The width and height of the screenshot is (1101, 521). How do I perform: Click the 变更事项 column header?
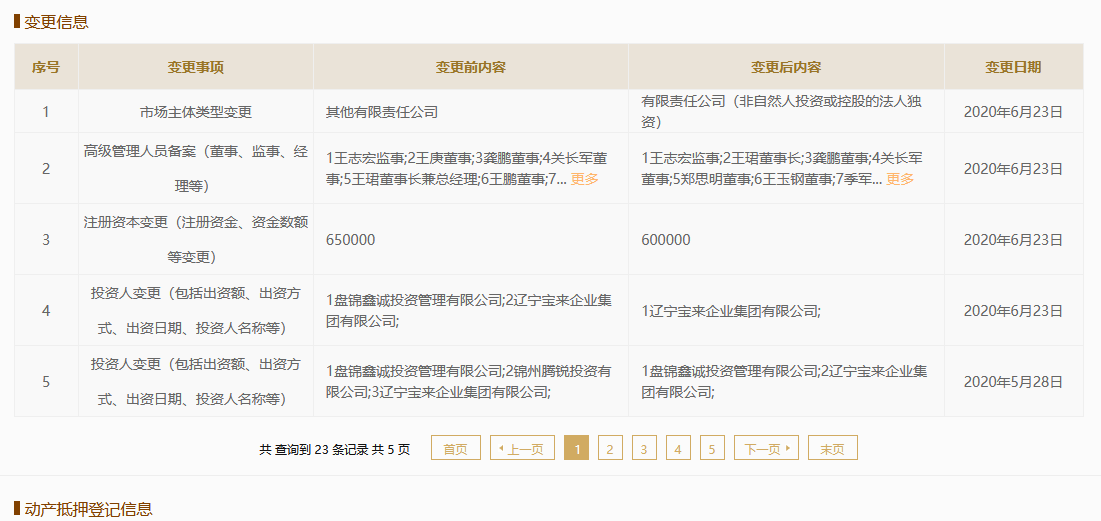tap(196, 67)
